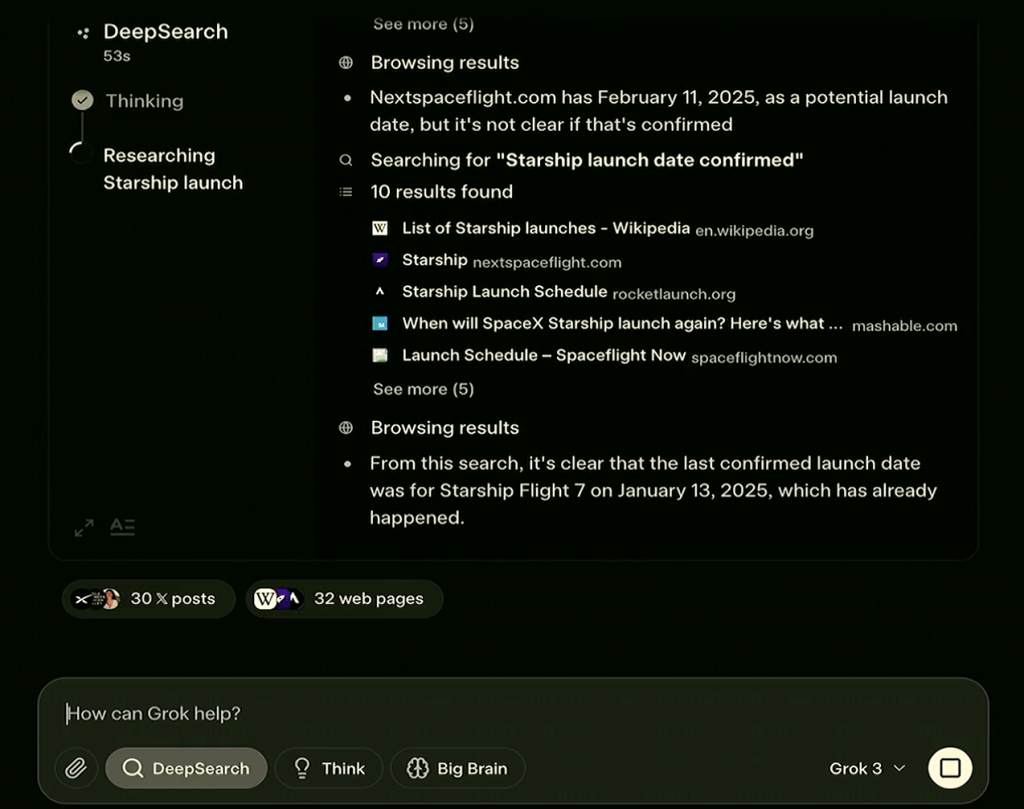This screenshot has height=809, width=1024.
Task: Click the DeepSearch dots icon in sidebar
Action: (x=83, y=33)
